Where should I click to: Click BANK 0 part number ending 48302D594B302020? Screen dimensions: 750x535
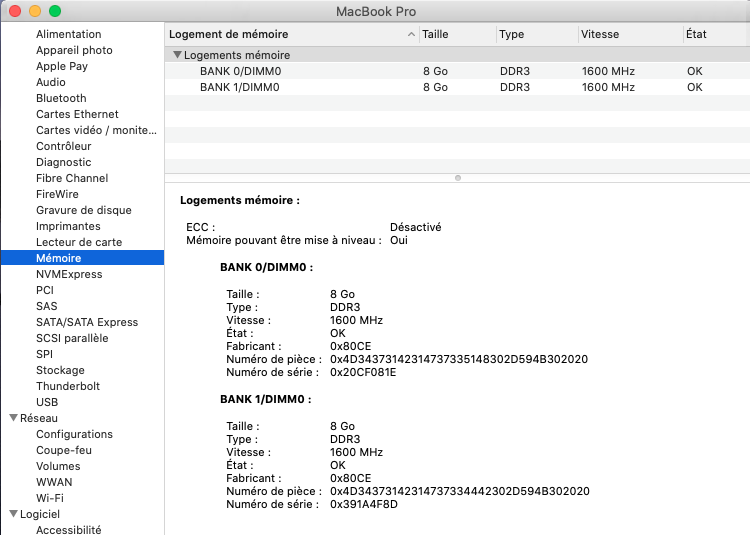tap(459, 360)
